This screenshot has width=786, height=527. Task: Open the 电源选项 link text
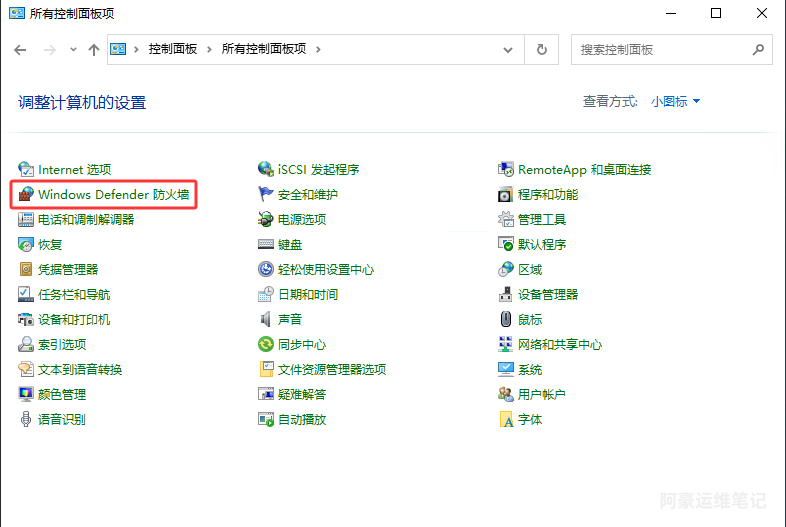pyautogui.click(x=302, y=219)
